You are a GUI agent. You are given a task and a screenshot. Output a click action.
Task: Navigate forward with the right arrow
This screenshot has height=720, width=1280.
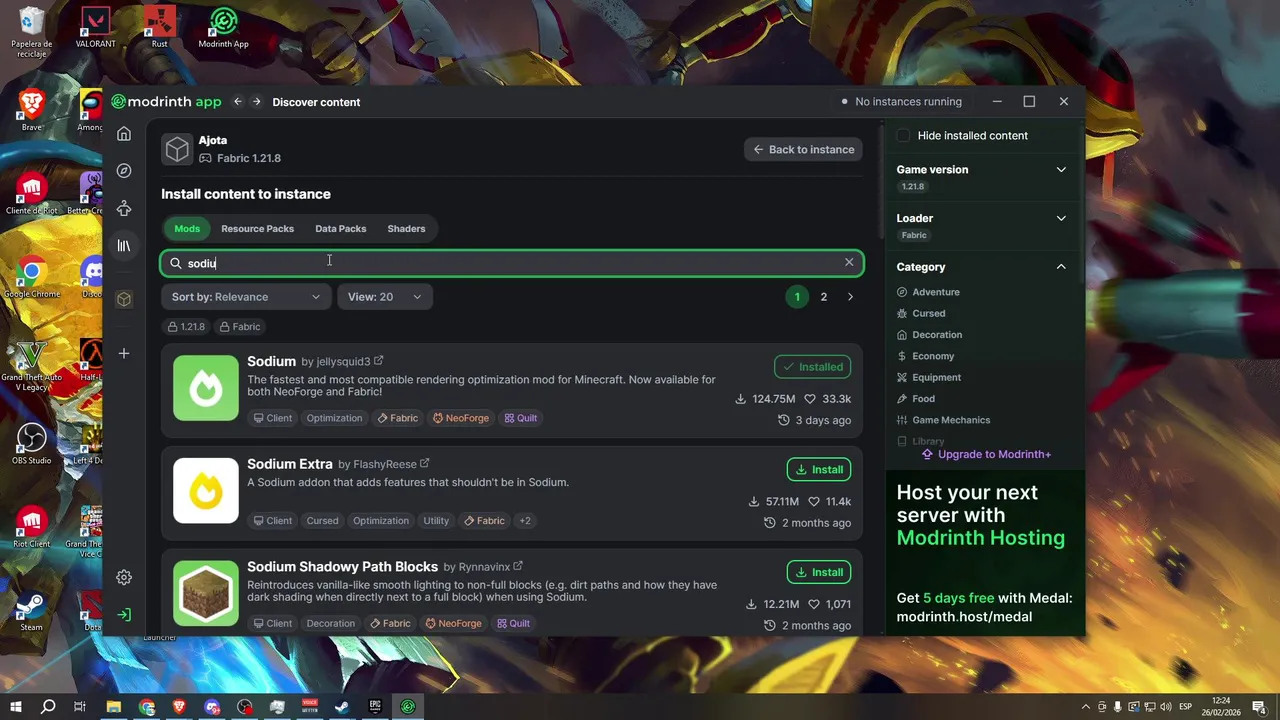256,102
